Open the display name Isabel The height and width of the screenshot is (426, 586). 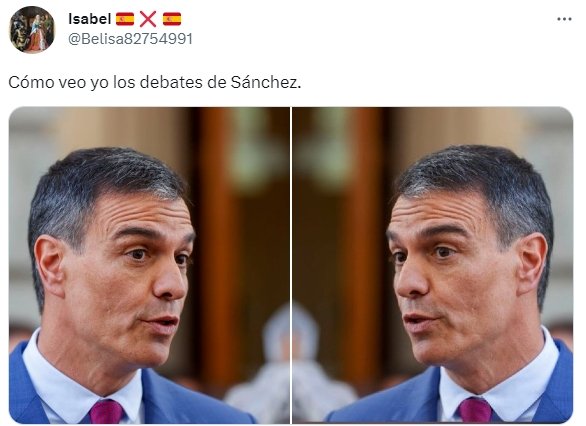89,19
